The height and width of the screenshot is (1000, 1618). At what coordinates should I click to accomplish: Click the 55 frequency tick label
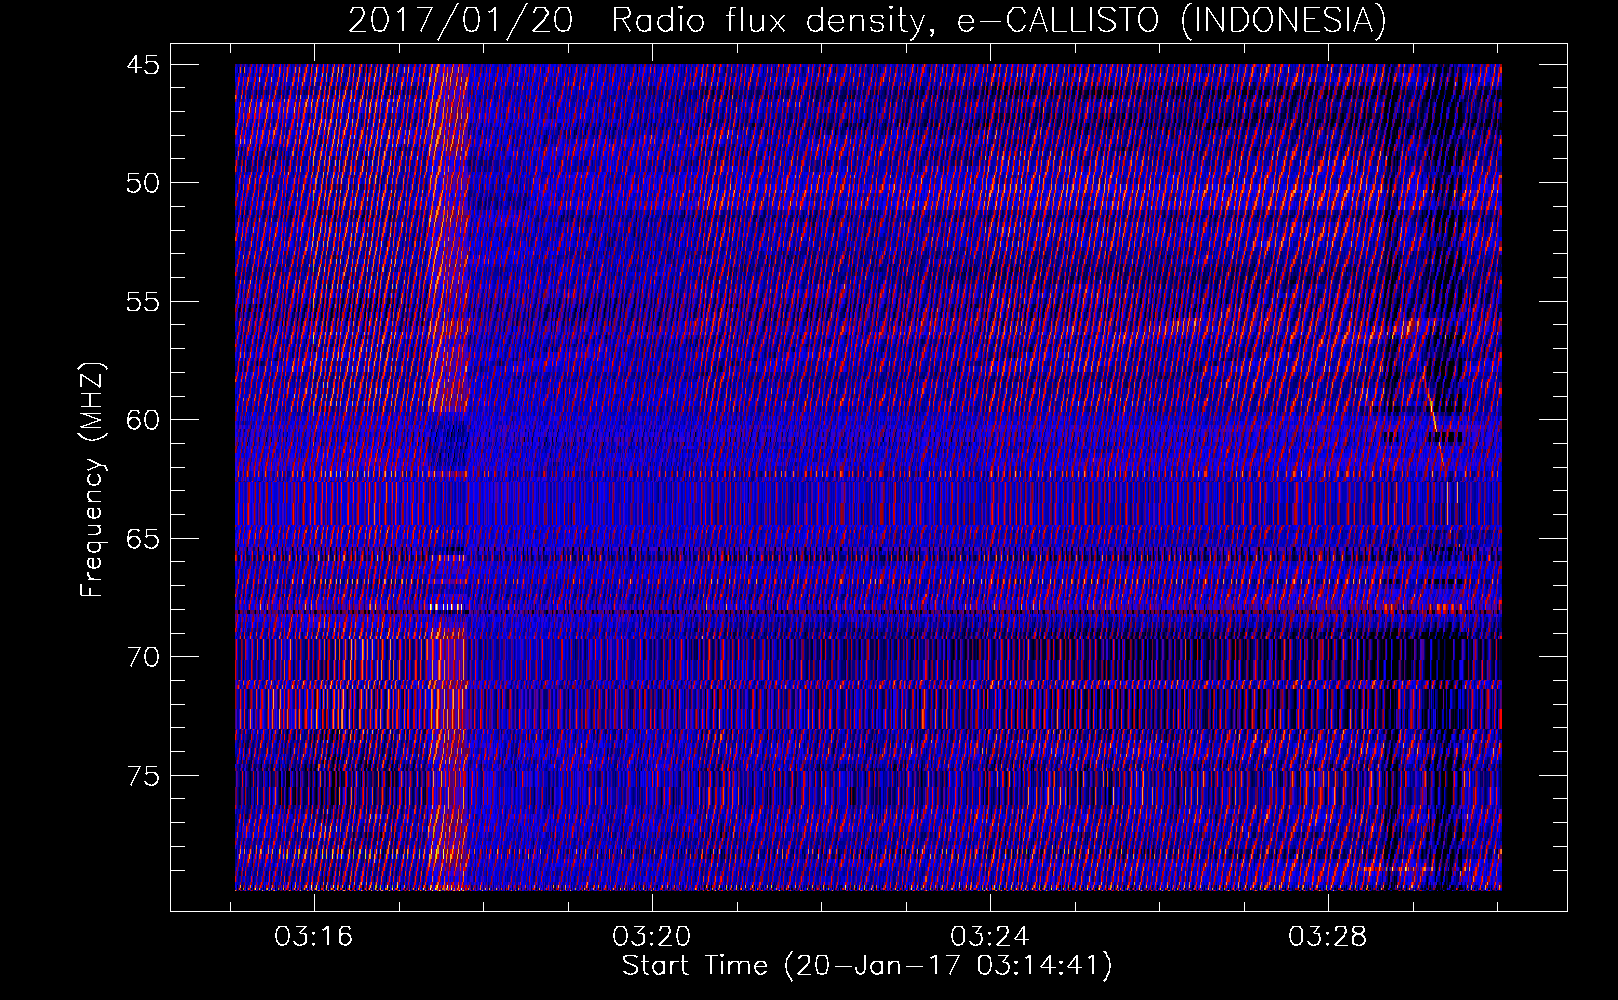tap(142, 301)
